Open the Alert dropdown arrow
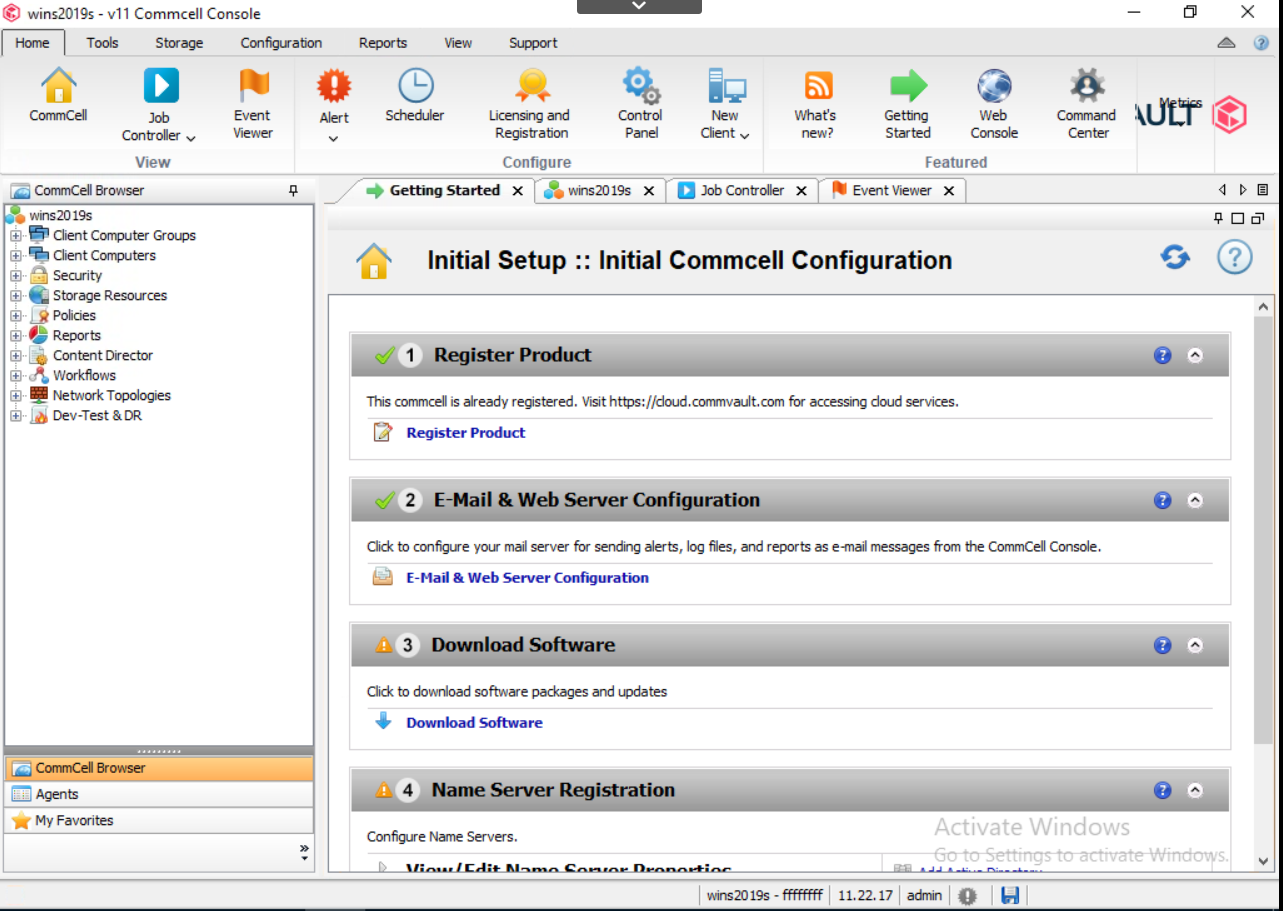 pos(334,138)
